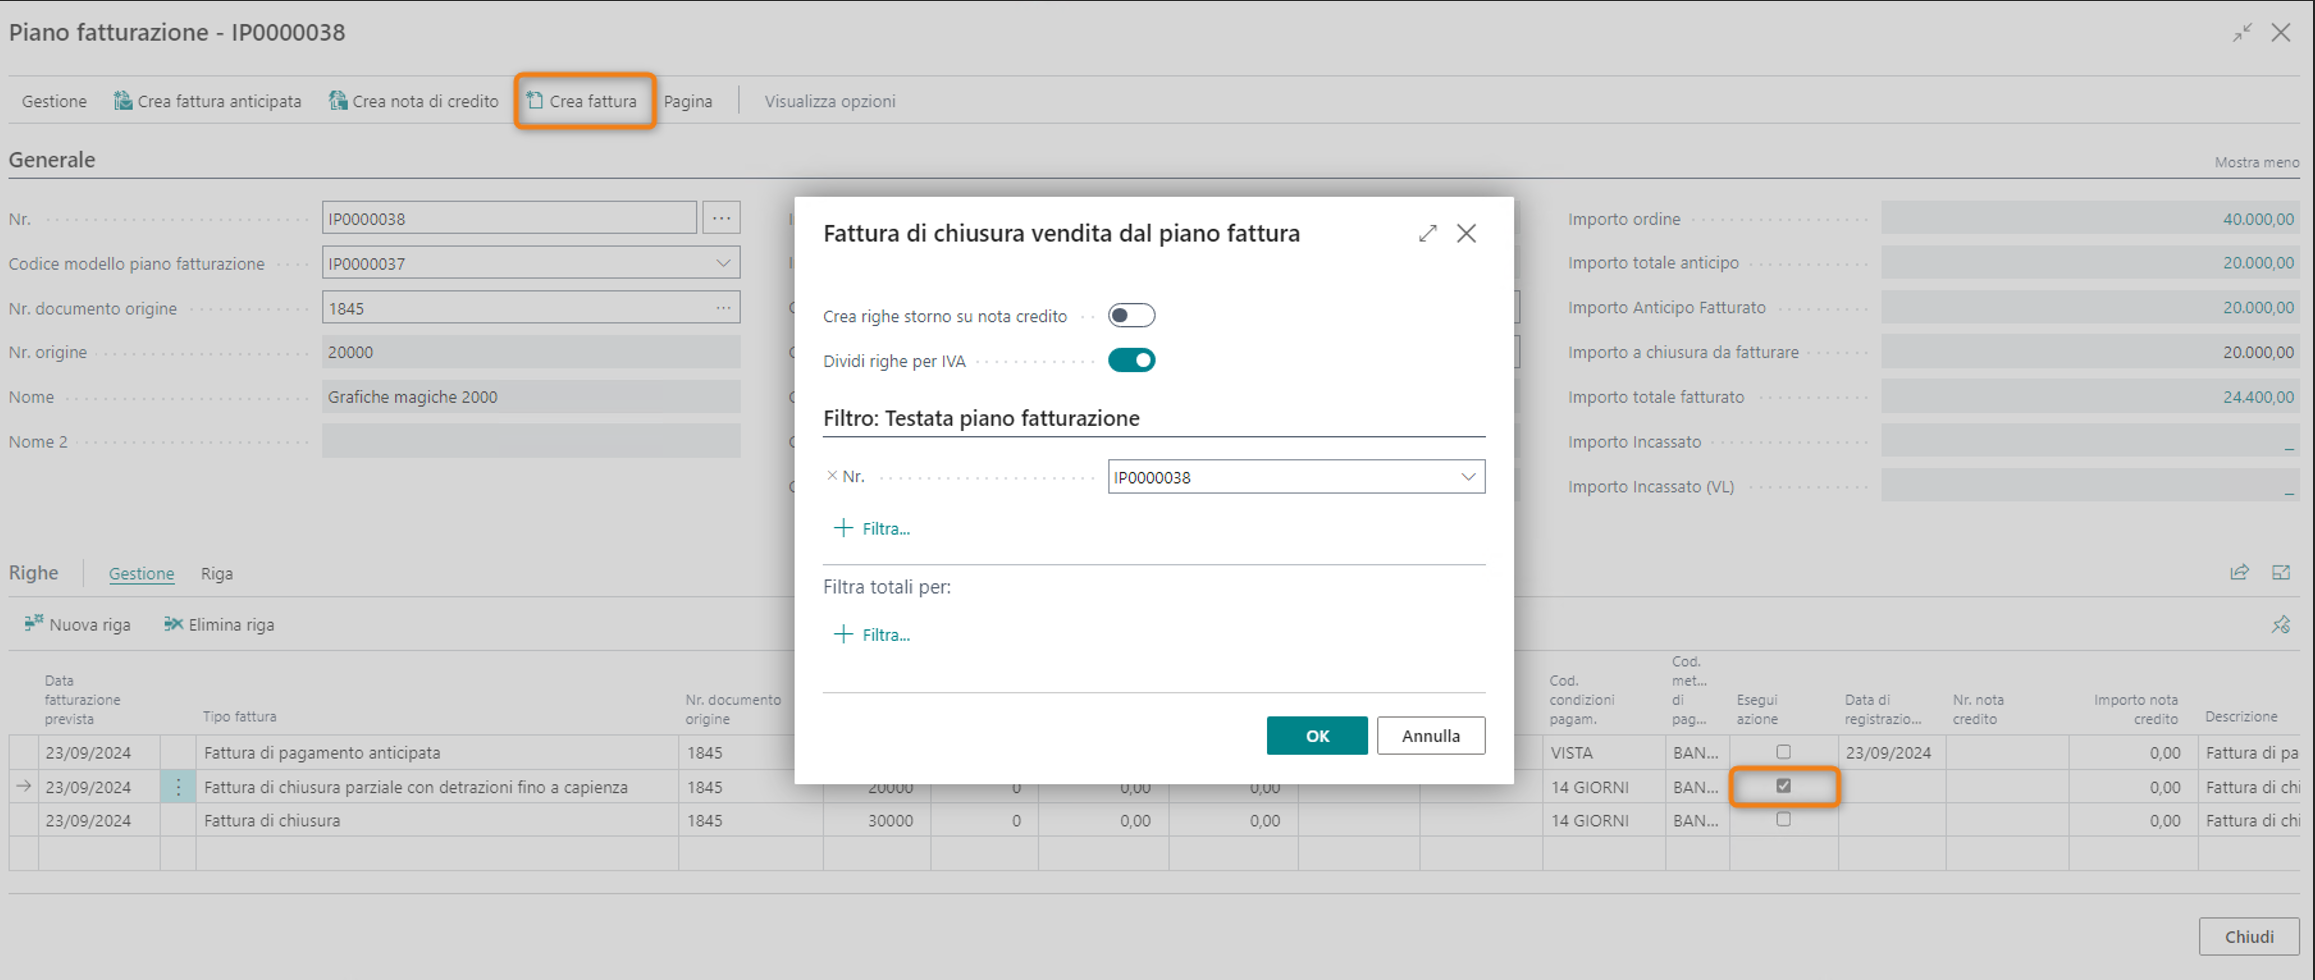The width and height of the screenshot is (2315, 980).
Task: Click the Nr. documento origine field 1845
Action: 531,308
